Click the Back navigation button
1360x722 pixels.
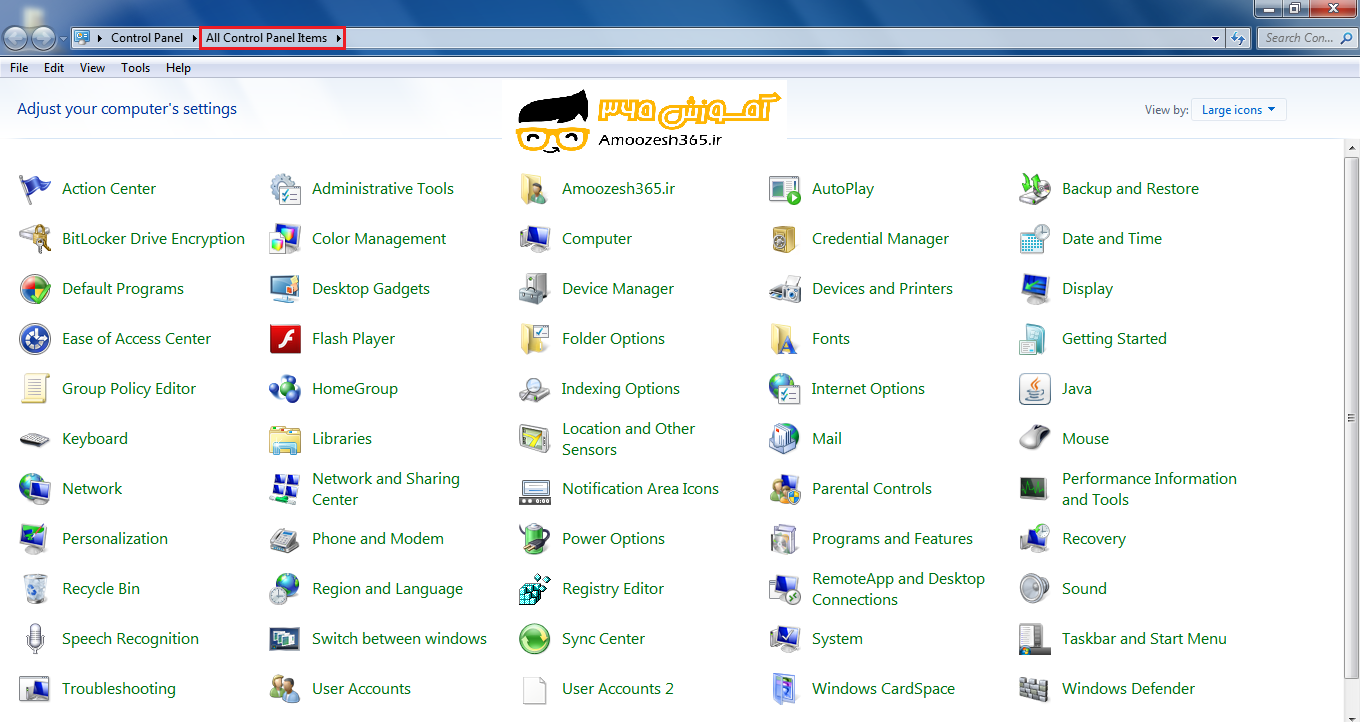16,39
